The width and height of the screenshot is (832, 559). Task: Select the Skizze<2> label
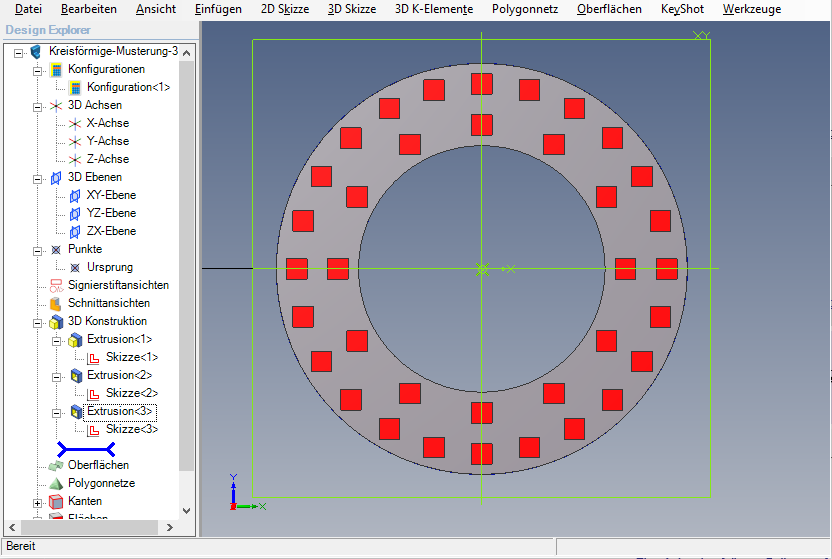pos(132,393)
